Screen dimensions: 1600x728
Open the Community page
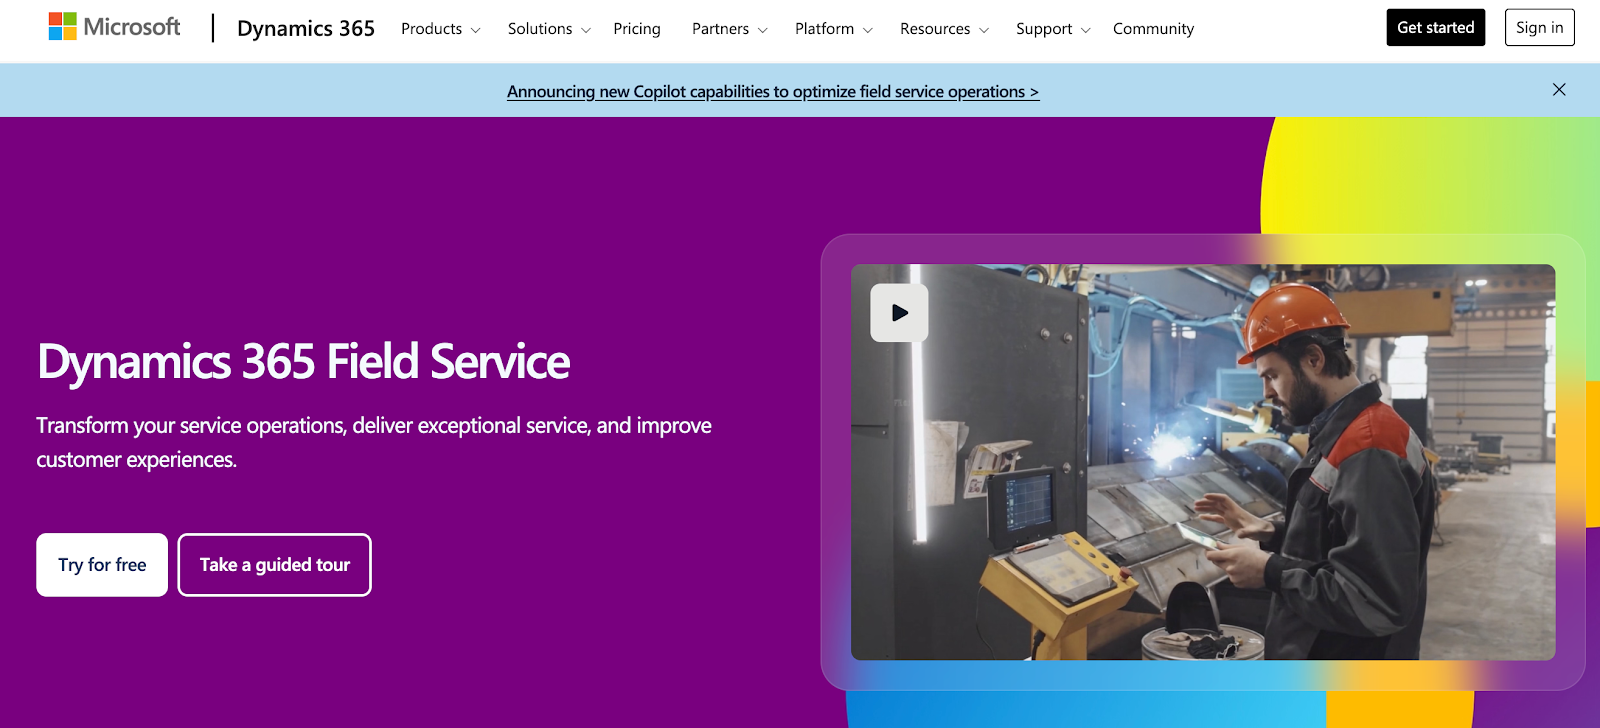click(x=1153, y=29)
